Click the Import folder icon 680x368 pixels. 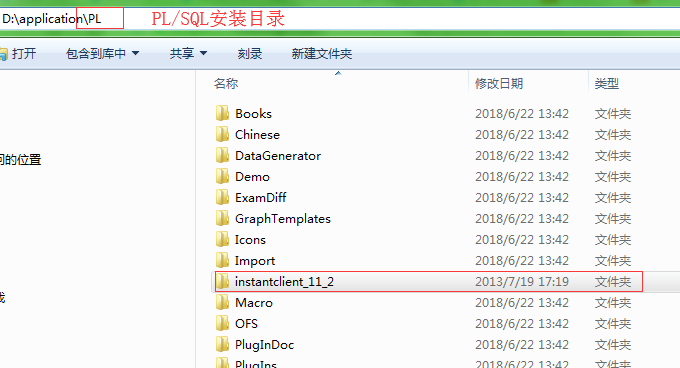pyautogui.click(x=222, y=261)
